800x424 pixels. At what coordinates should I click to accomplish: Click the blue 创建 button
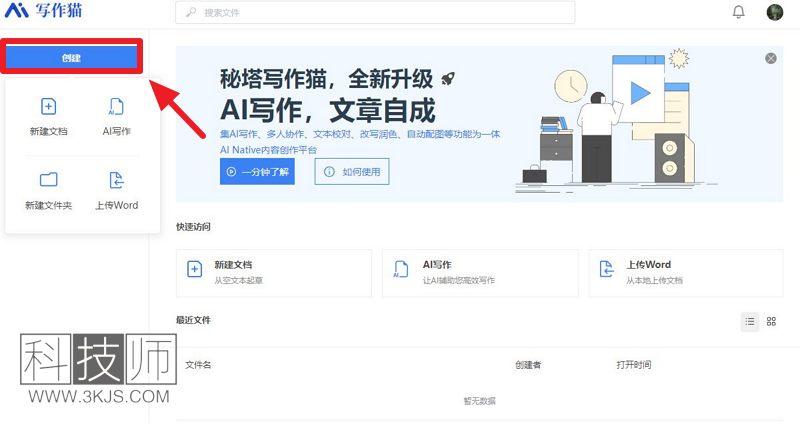(x=71, y=58)
